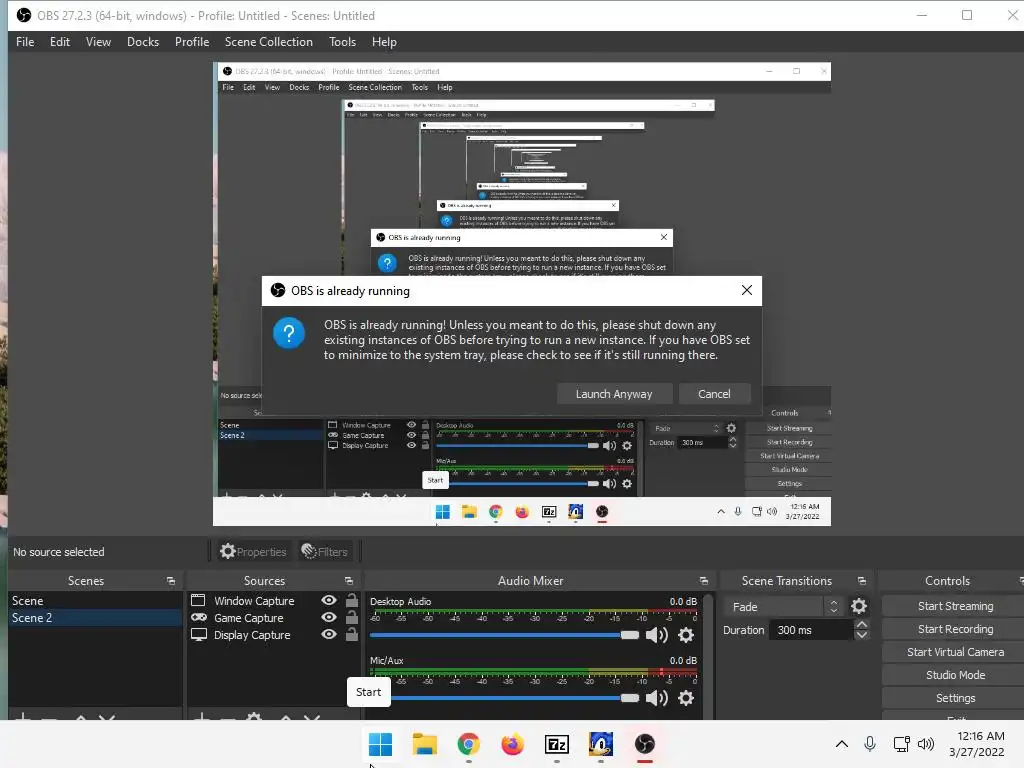
Task: Open the Scene Collection menu
Action: pos(268,42)
